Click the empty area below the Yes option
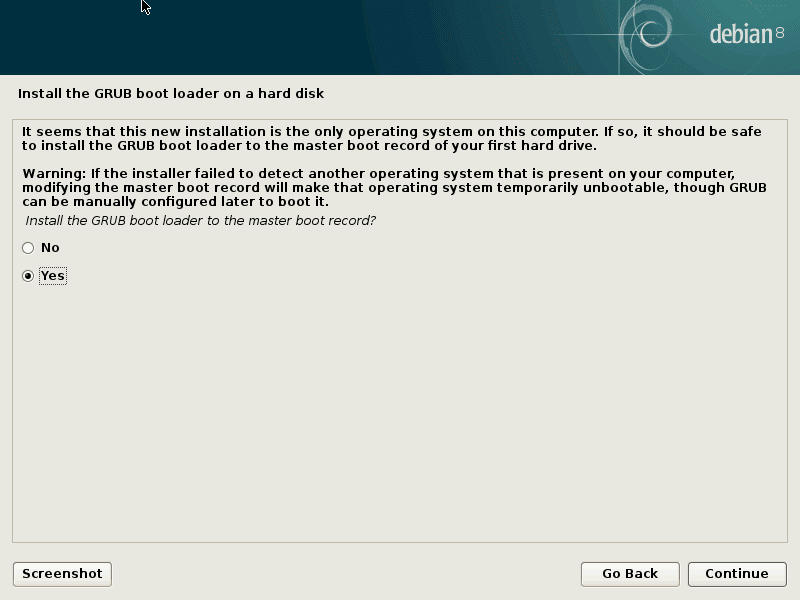800x600 pixels. (x=400, y=413)
